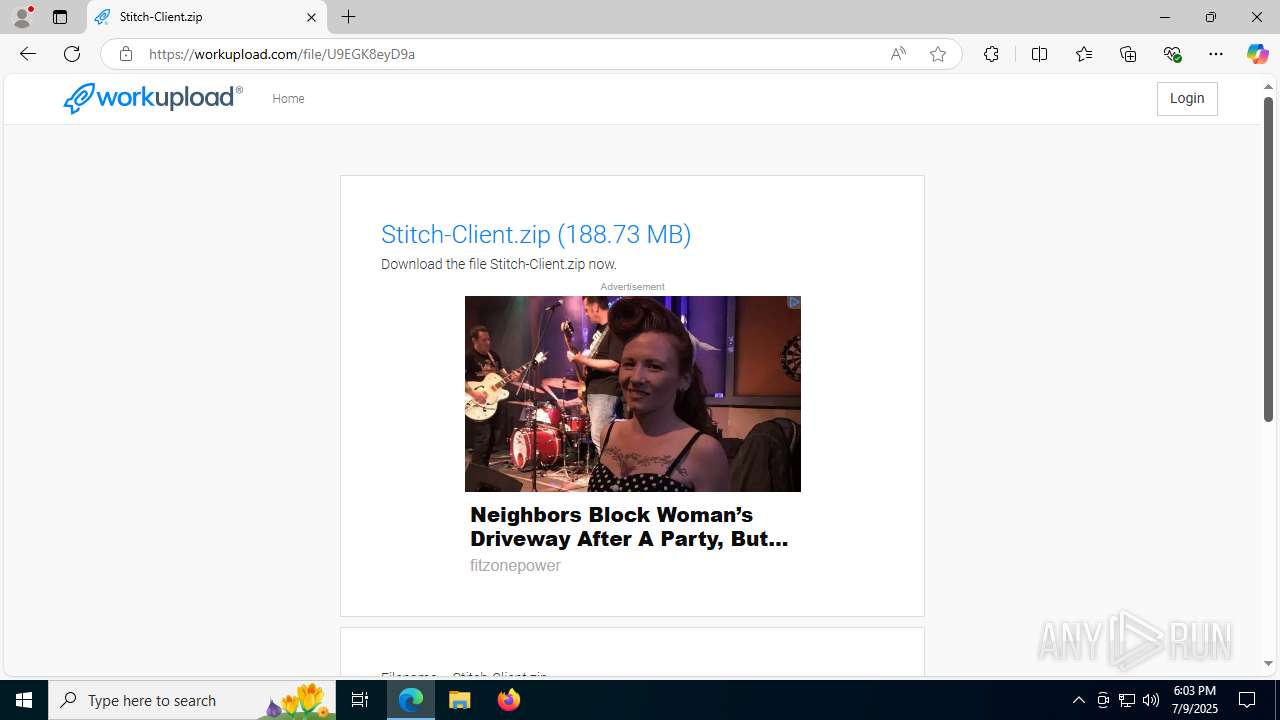Open File Explorer from taskbar
The image size is (1280, 720).
coord(460,700)
